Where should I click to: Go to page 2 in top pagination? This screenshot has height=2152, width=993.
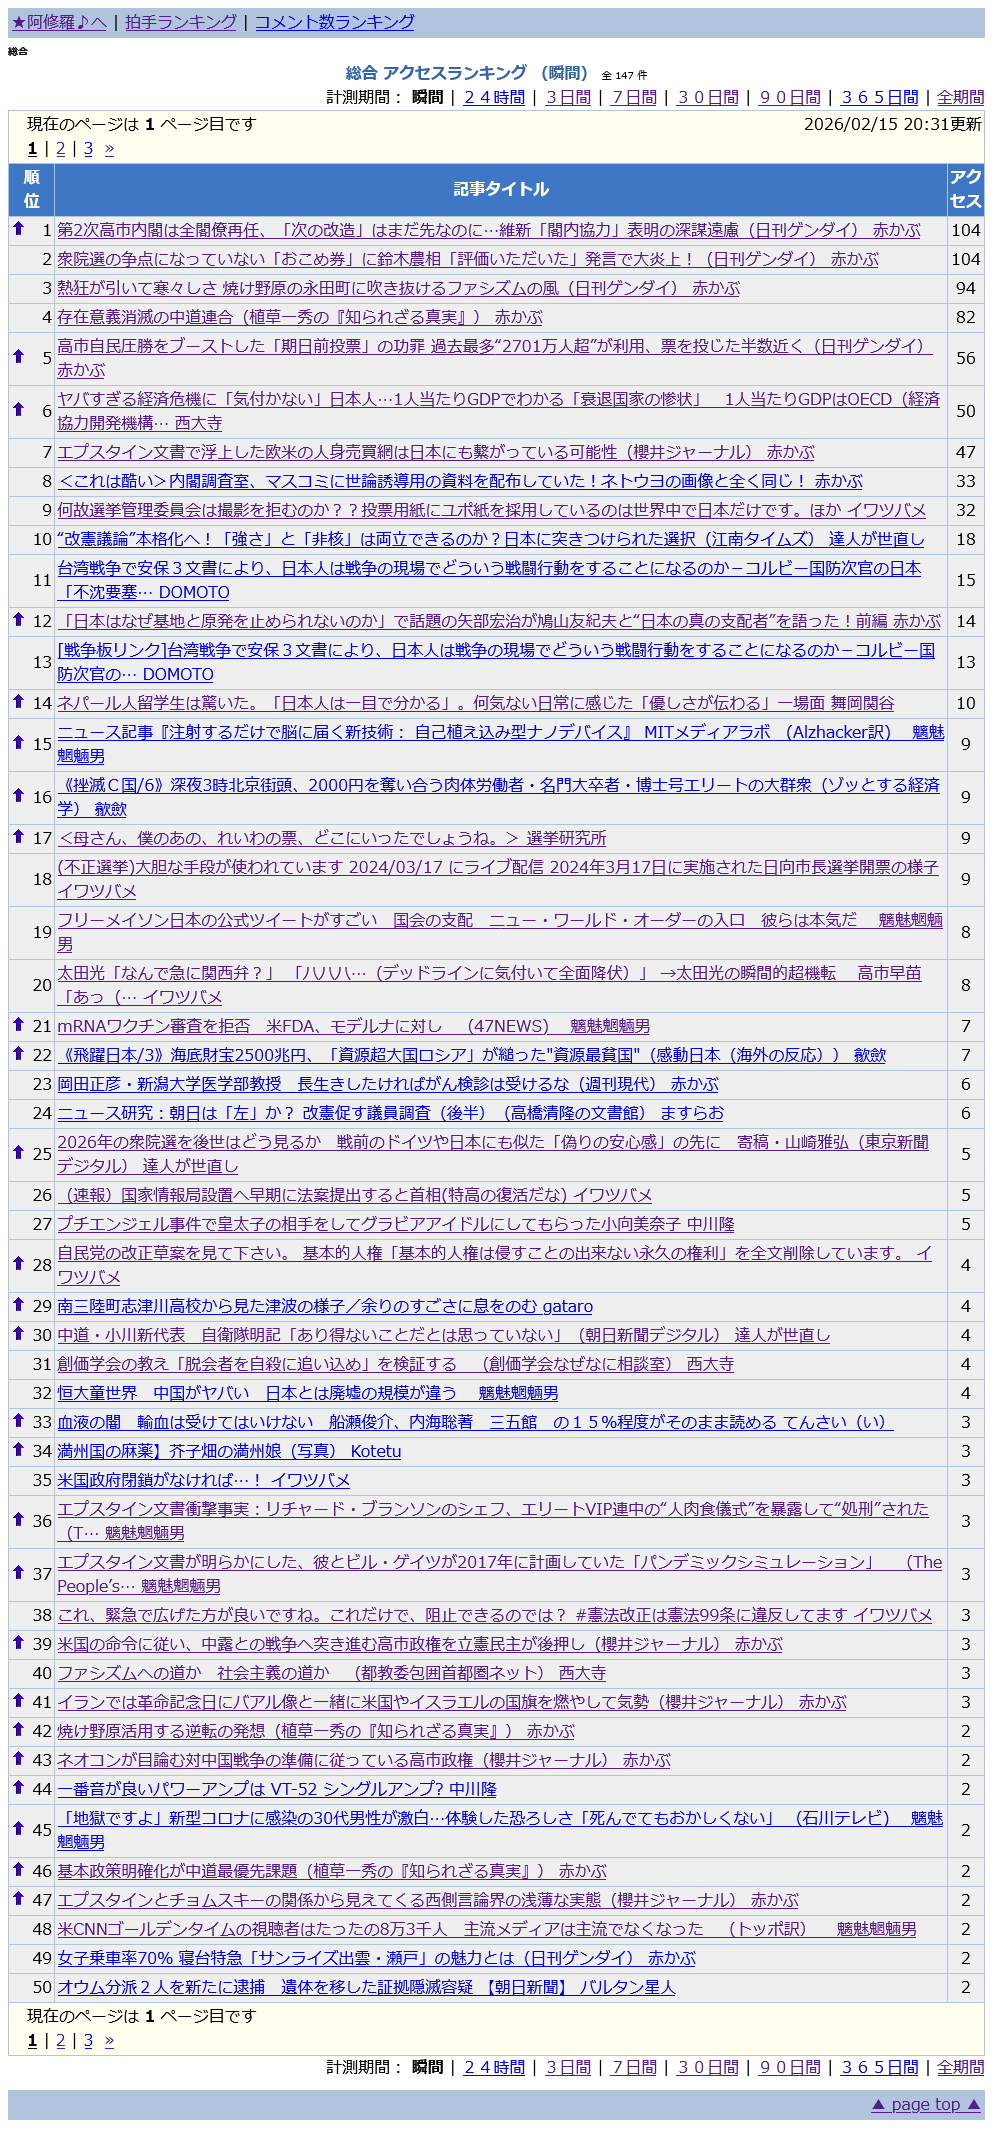point(60,148)
